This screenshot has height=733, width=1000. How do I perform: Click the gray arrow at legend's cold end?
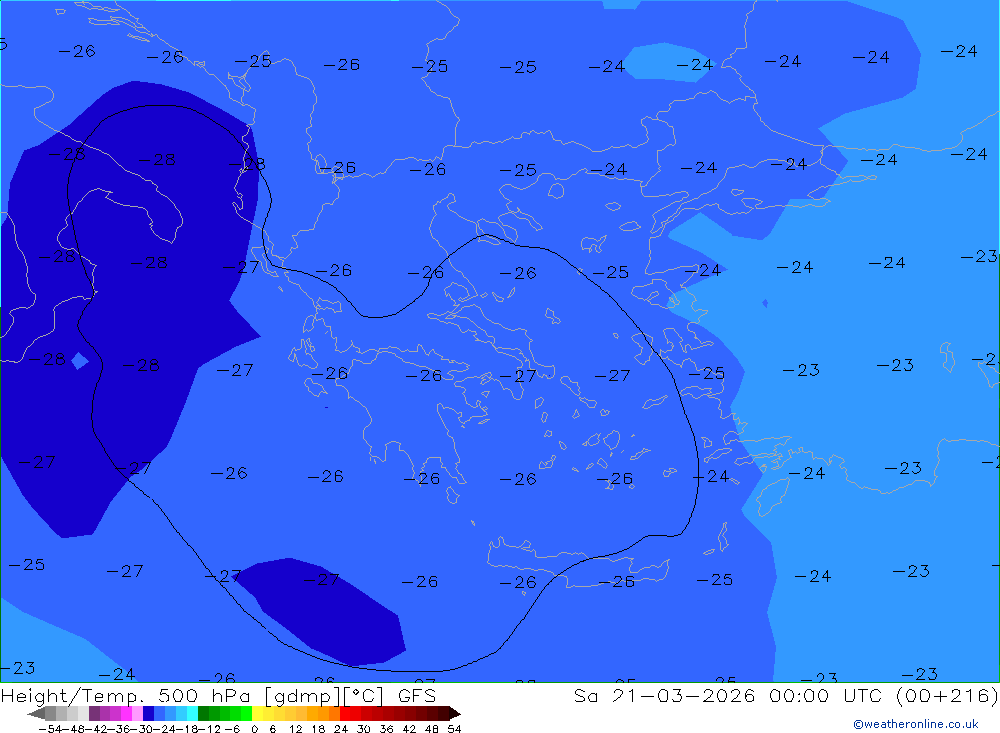click(x=36, y=714)
